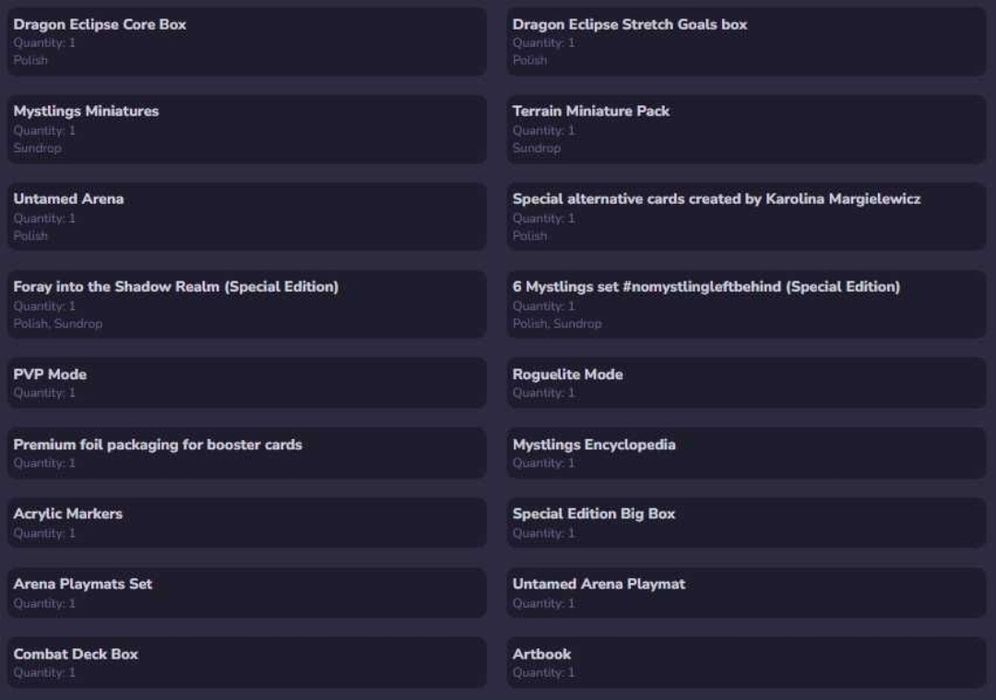The width and height of the screenshot is (996, 700).
Task: Click the Arena Playmats Set card
Action: [x=246, y=593]
